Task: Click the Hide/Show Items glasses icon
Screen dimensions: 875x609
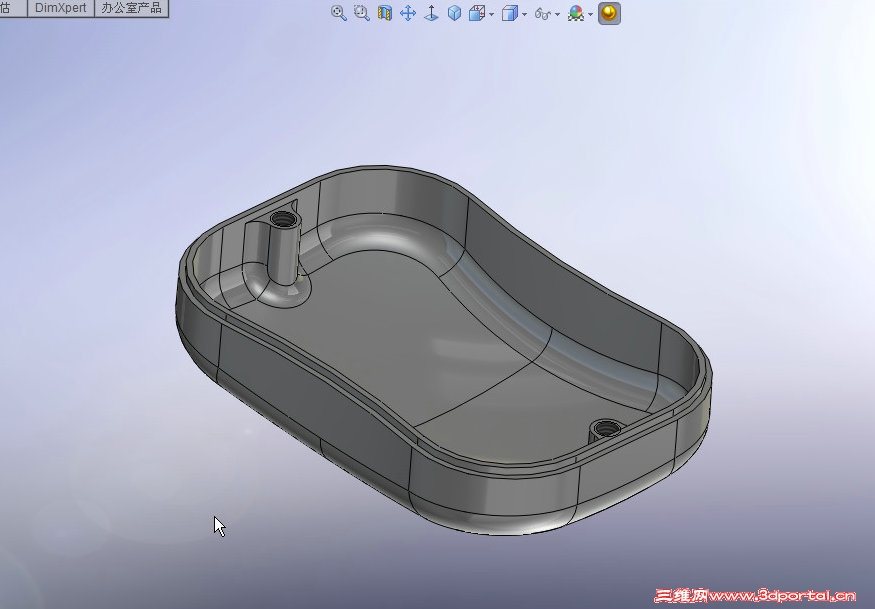Action: 542,13
